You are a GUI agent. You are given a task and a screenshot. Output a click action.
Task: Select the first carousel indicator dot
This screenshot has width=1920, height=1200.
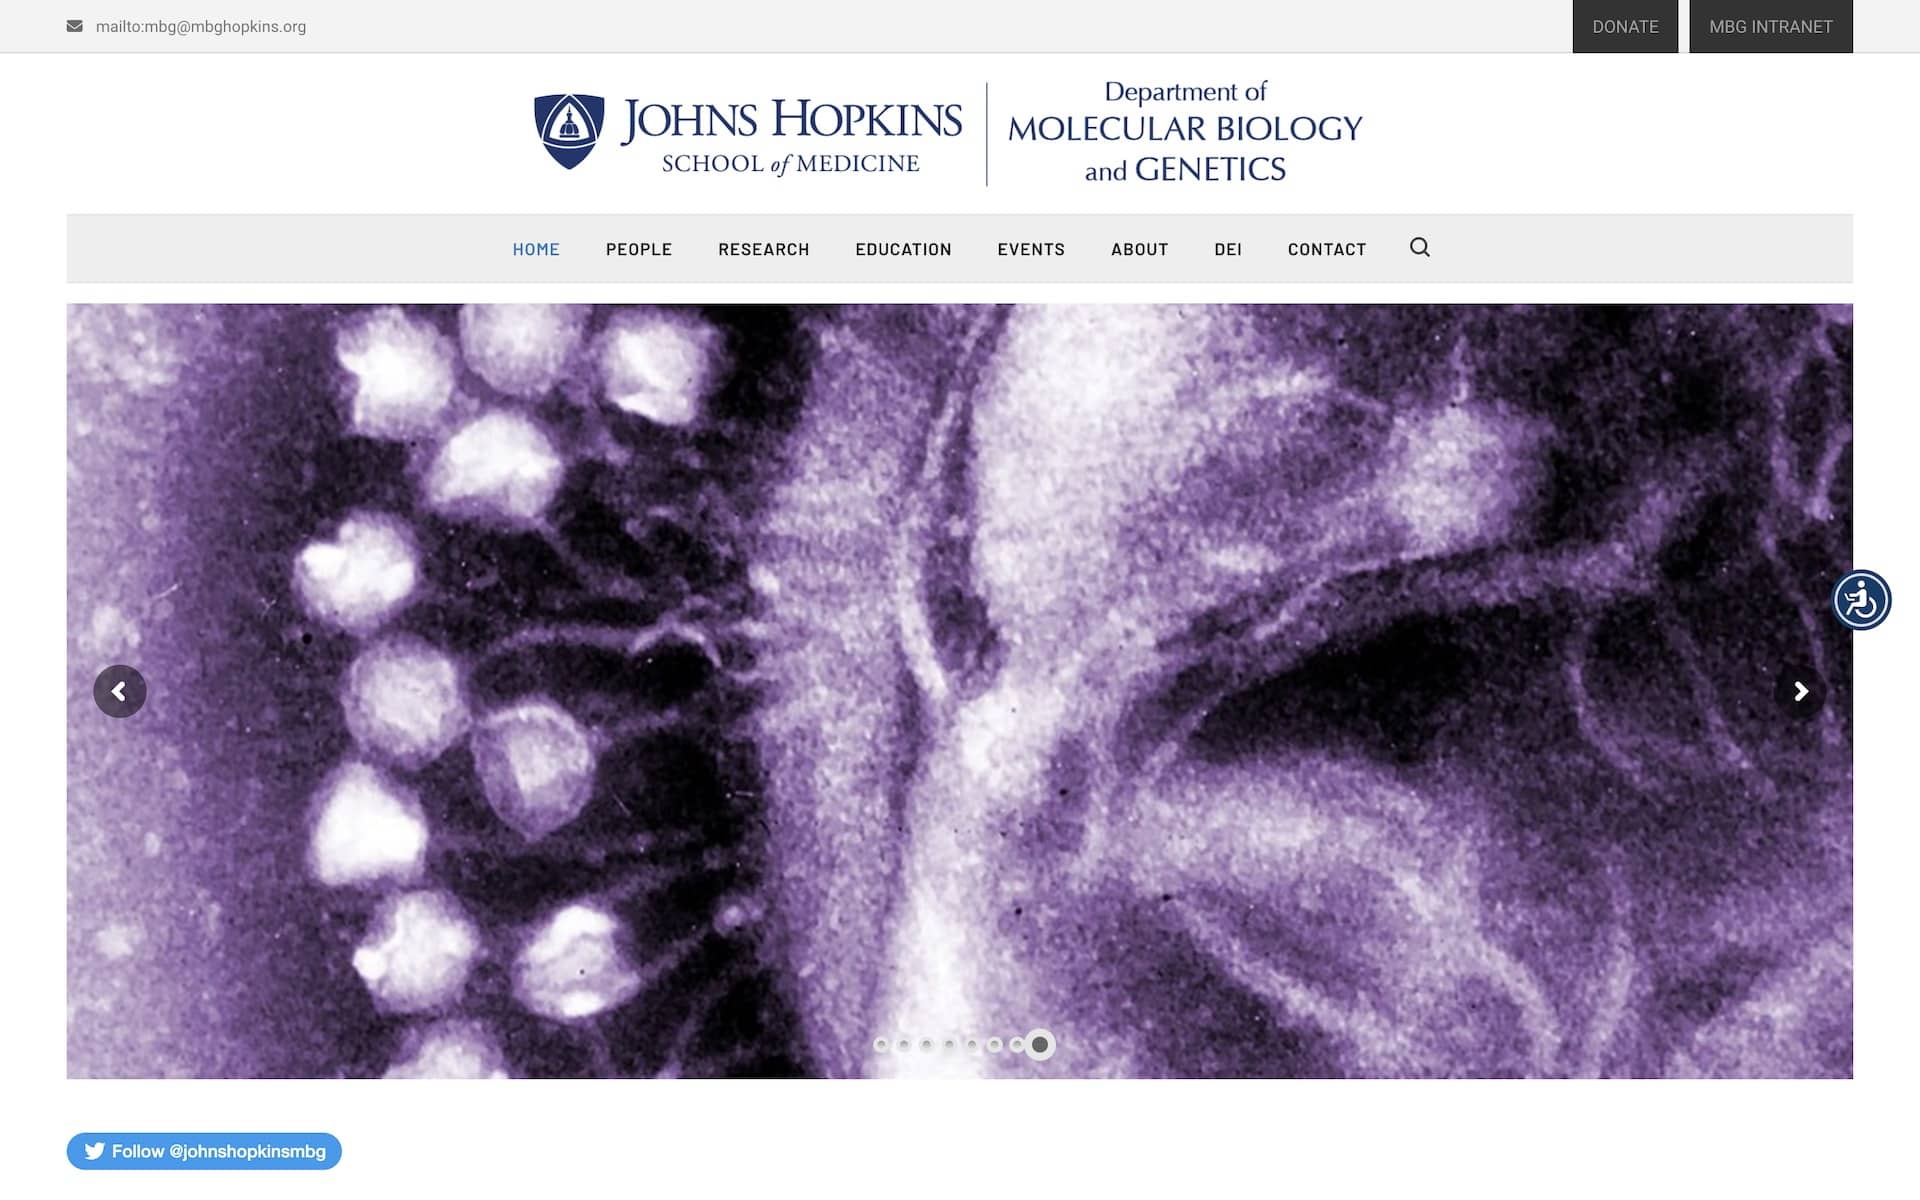(x=881, y=1044)
